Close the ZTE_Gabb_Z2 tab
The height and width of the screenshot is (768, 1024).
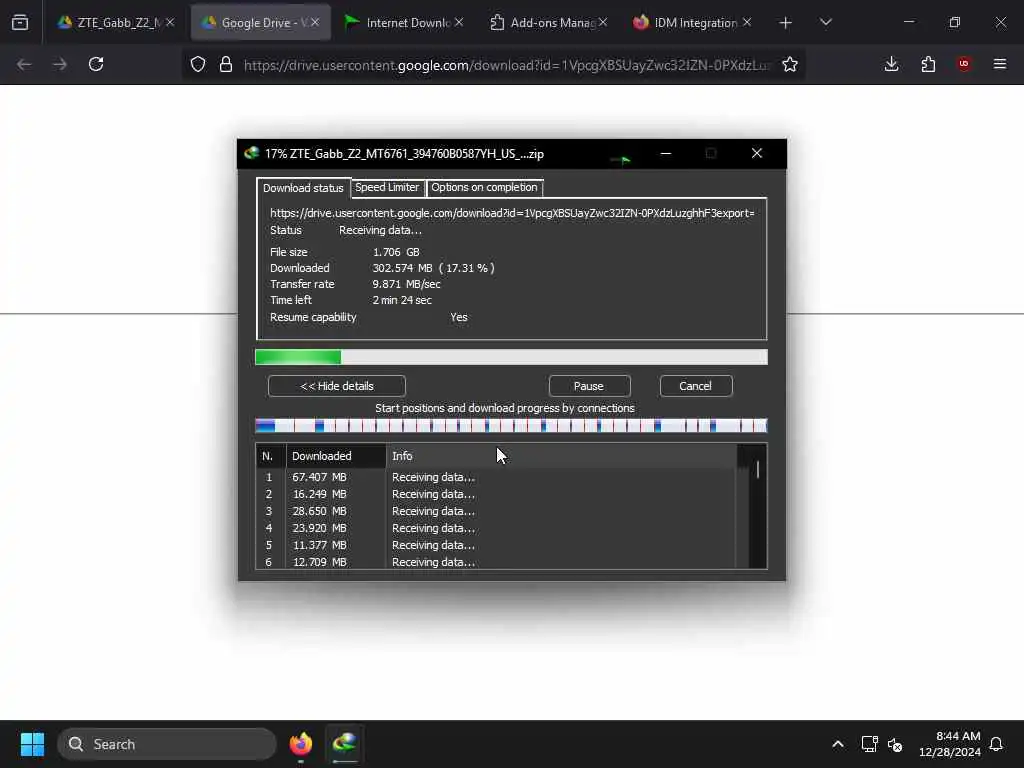[x=170, y=23]
